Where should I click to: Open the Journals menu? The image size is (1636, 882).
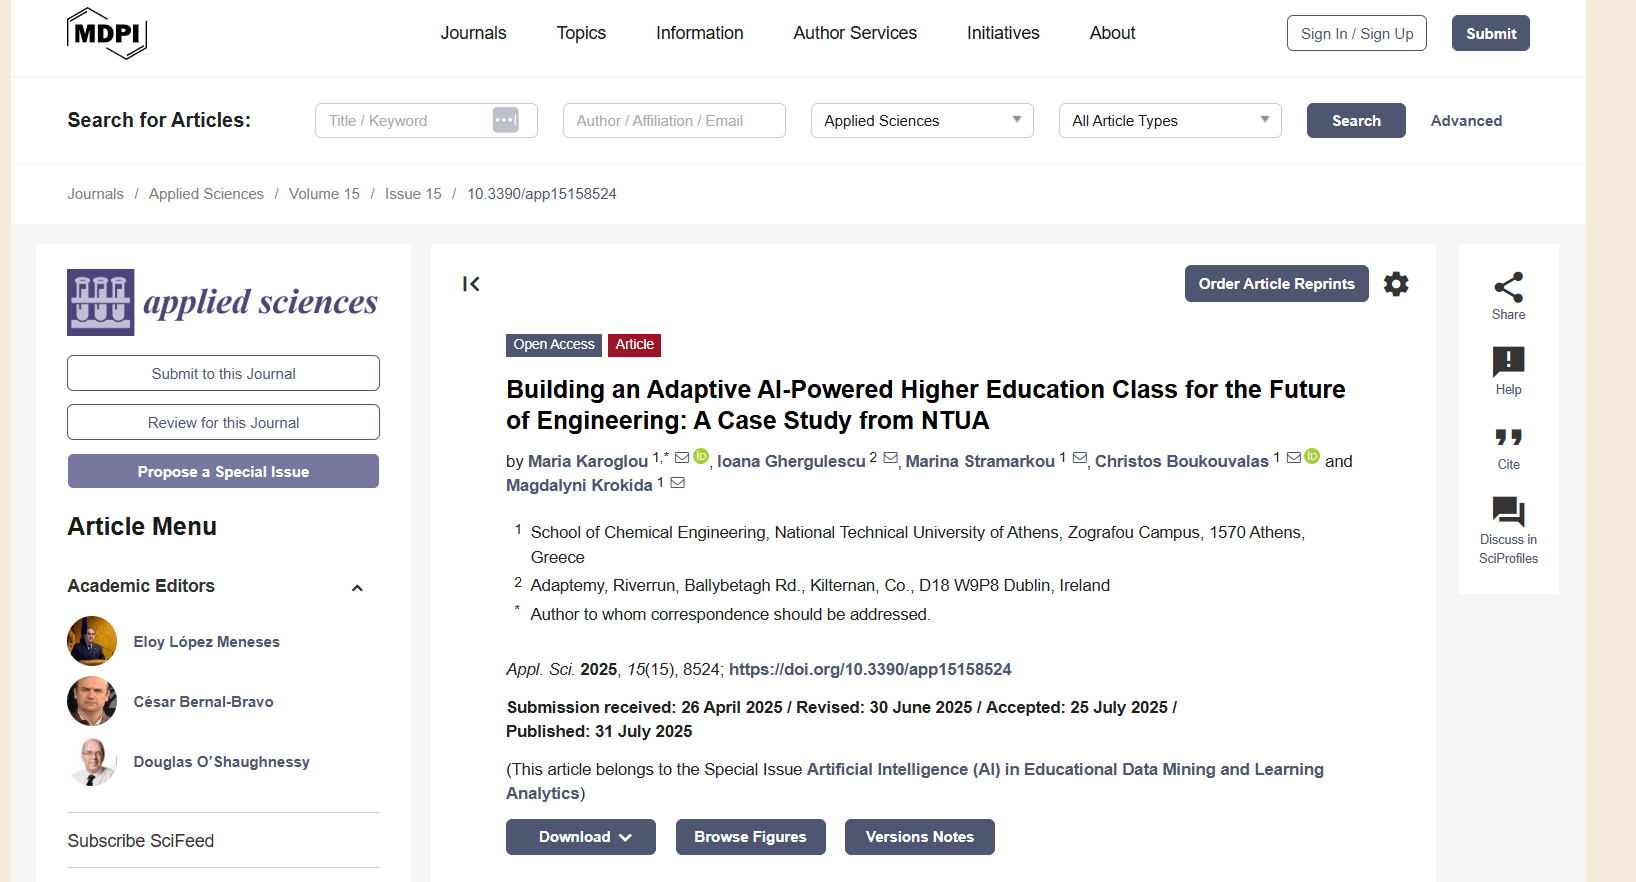(473, 33)
